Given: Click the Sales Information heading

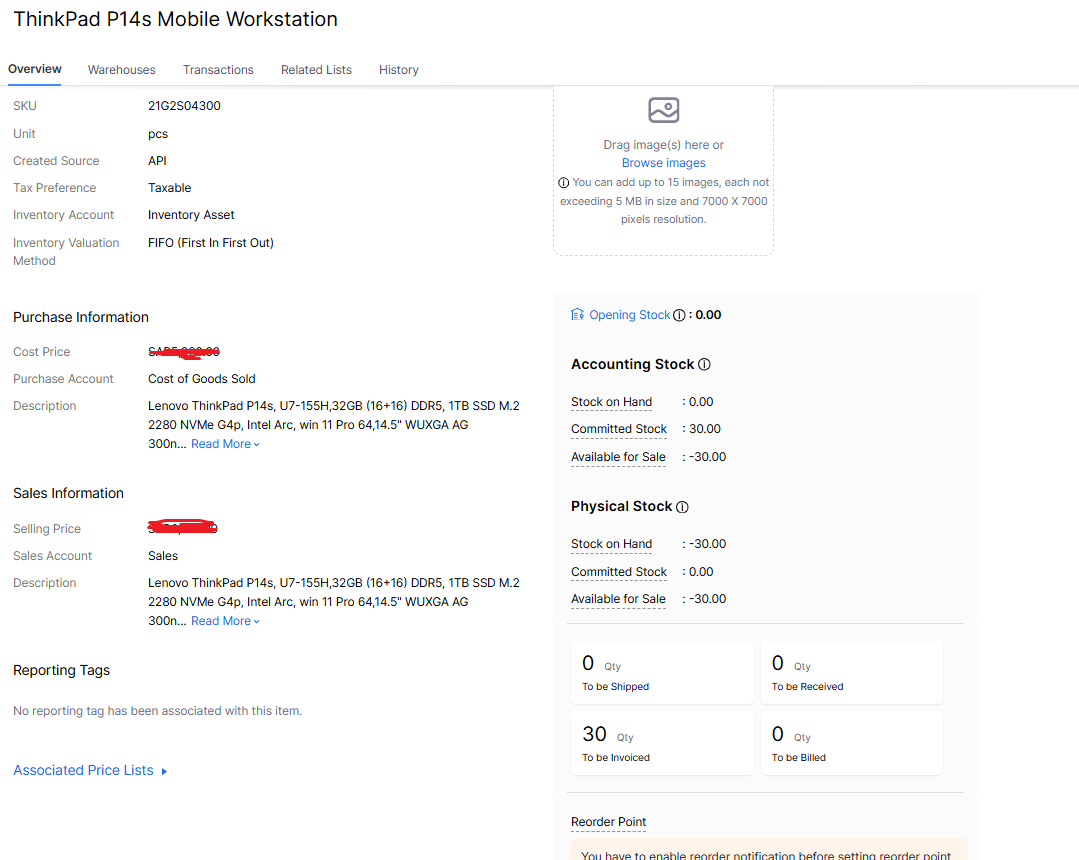Looking at the screenshot, I should click(x=68, y=493).
